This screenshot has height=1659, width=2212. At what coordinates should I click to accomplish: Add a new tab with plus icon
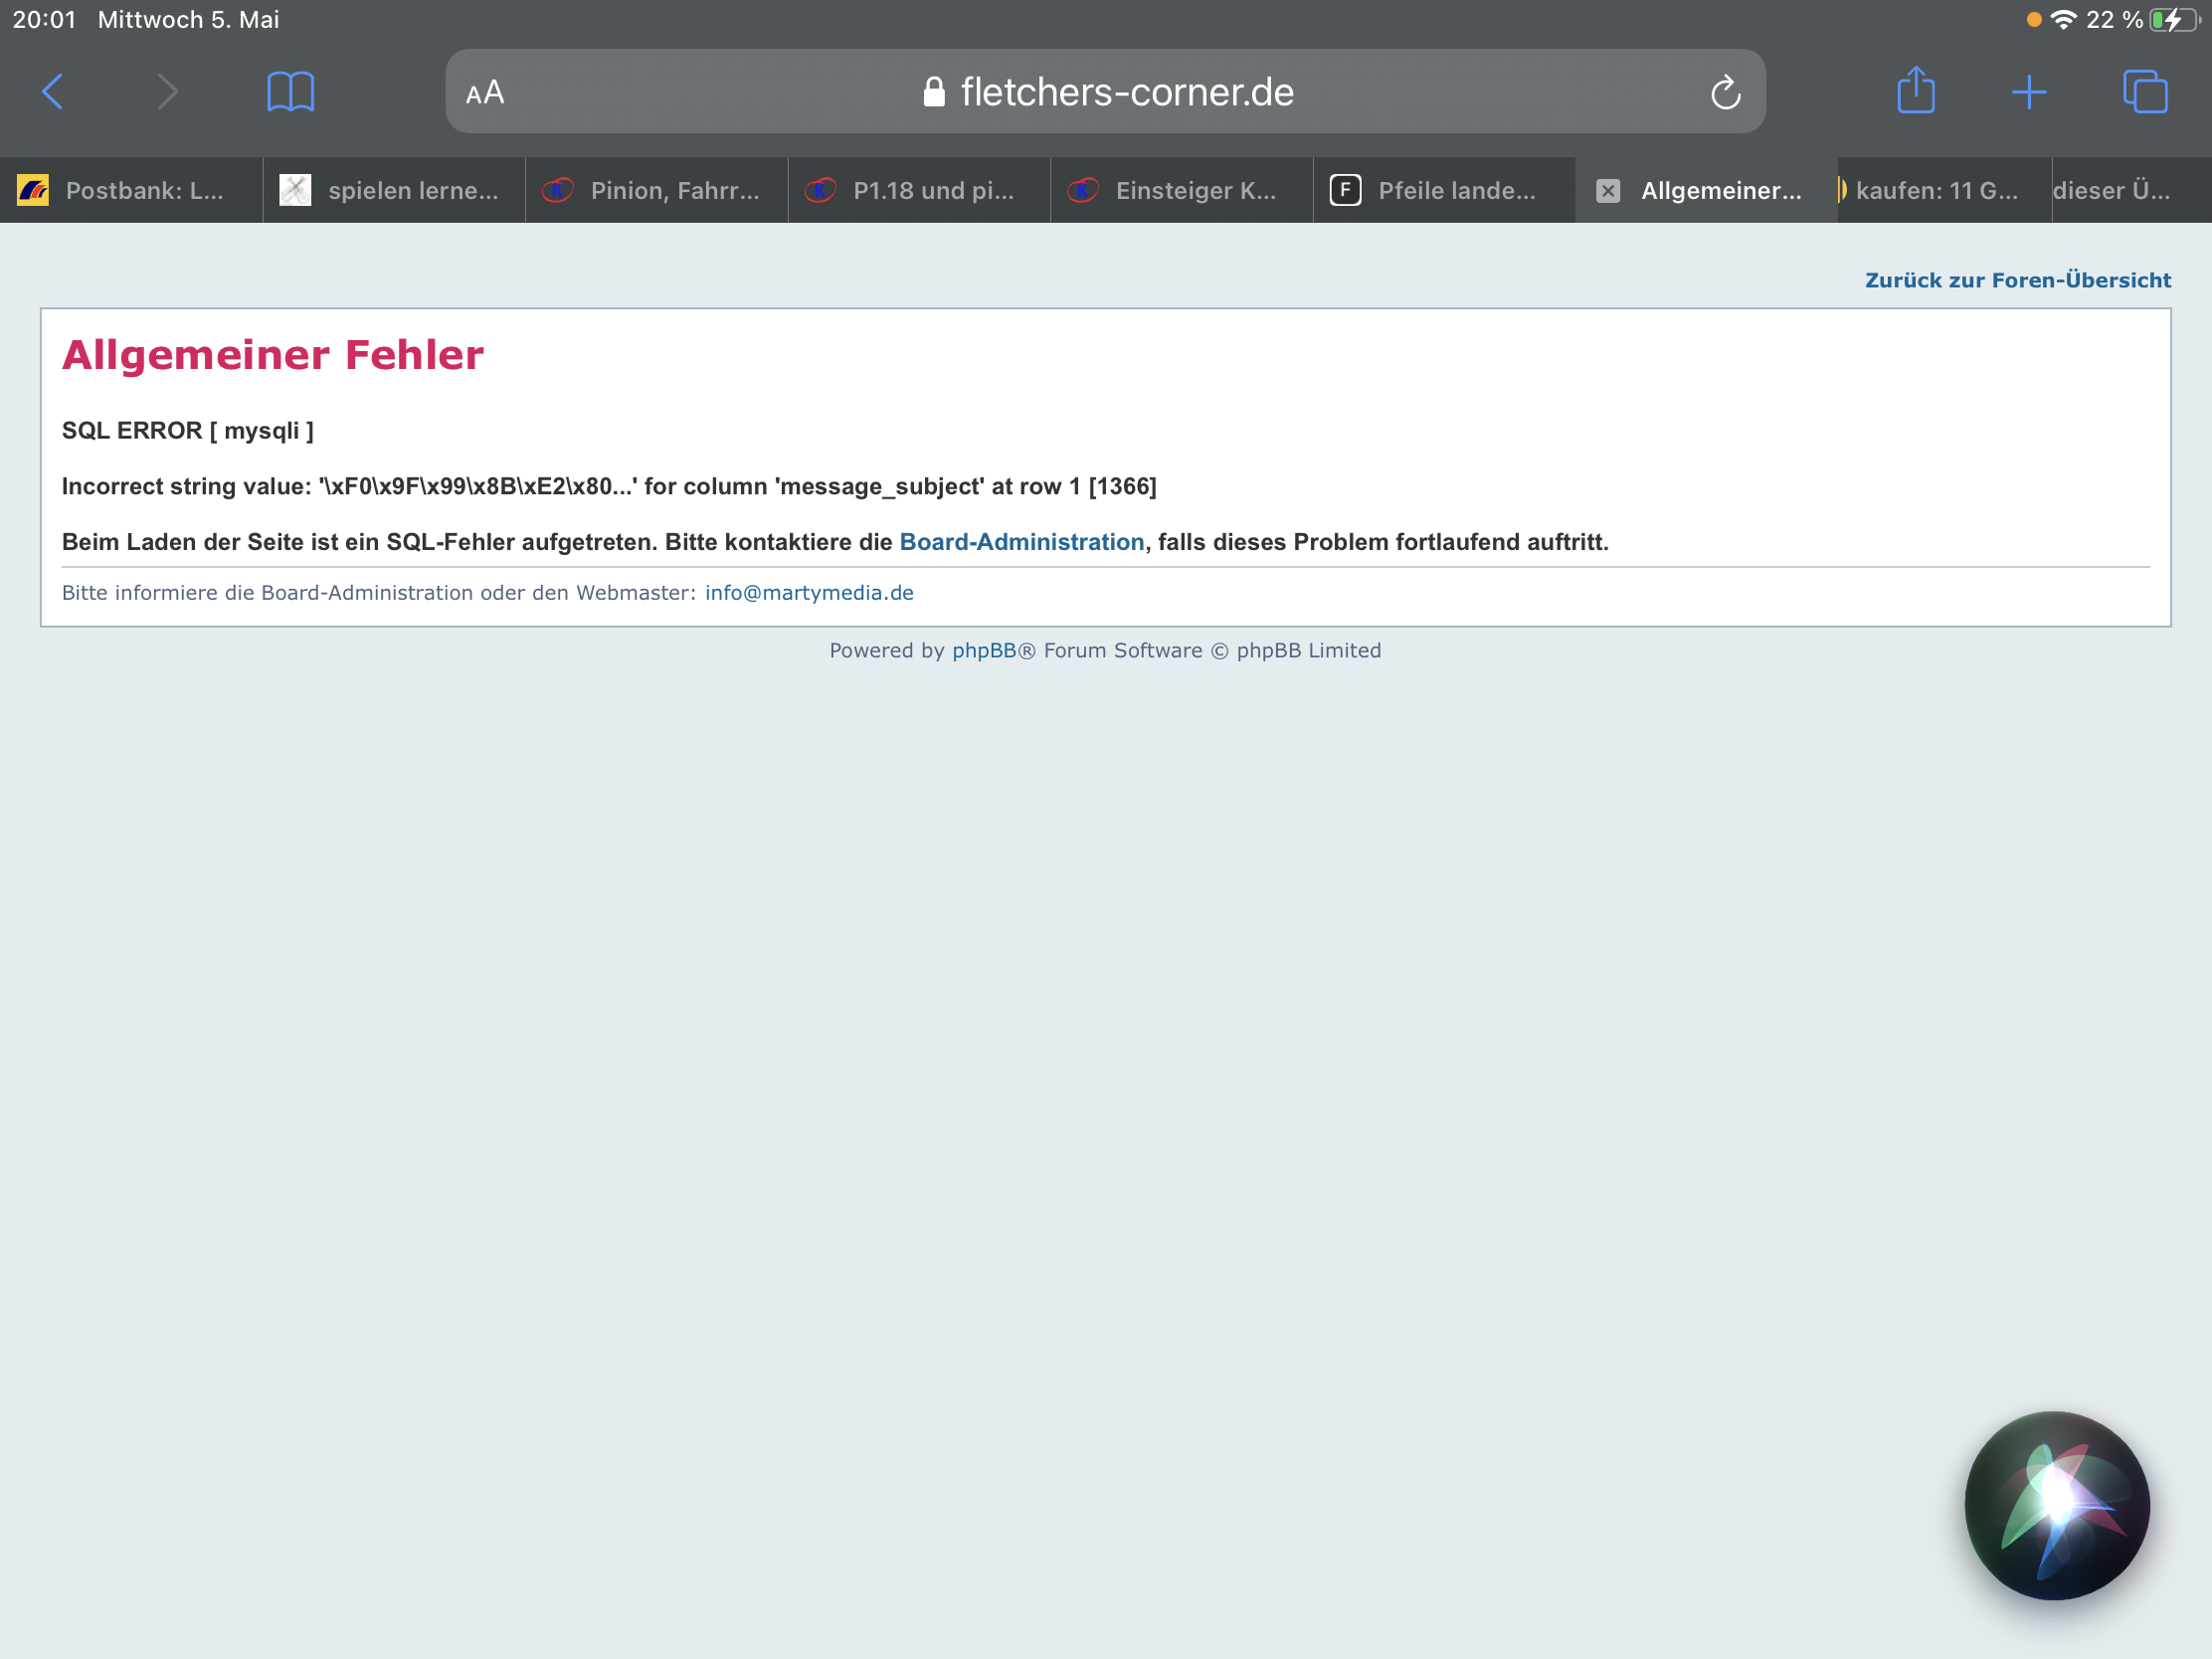(x=2028, y=92)
